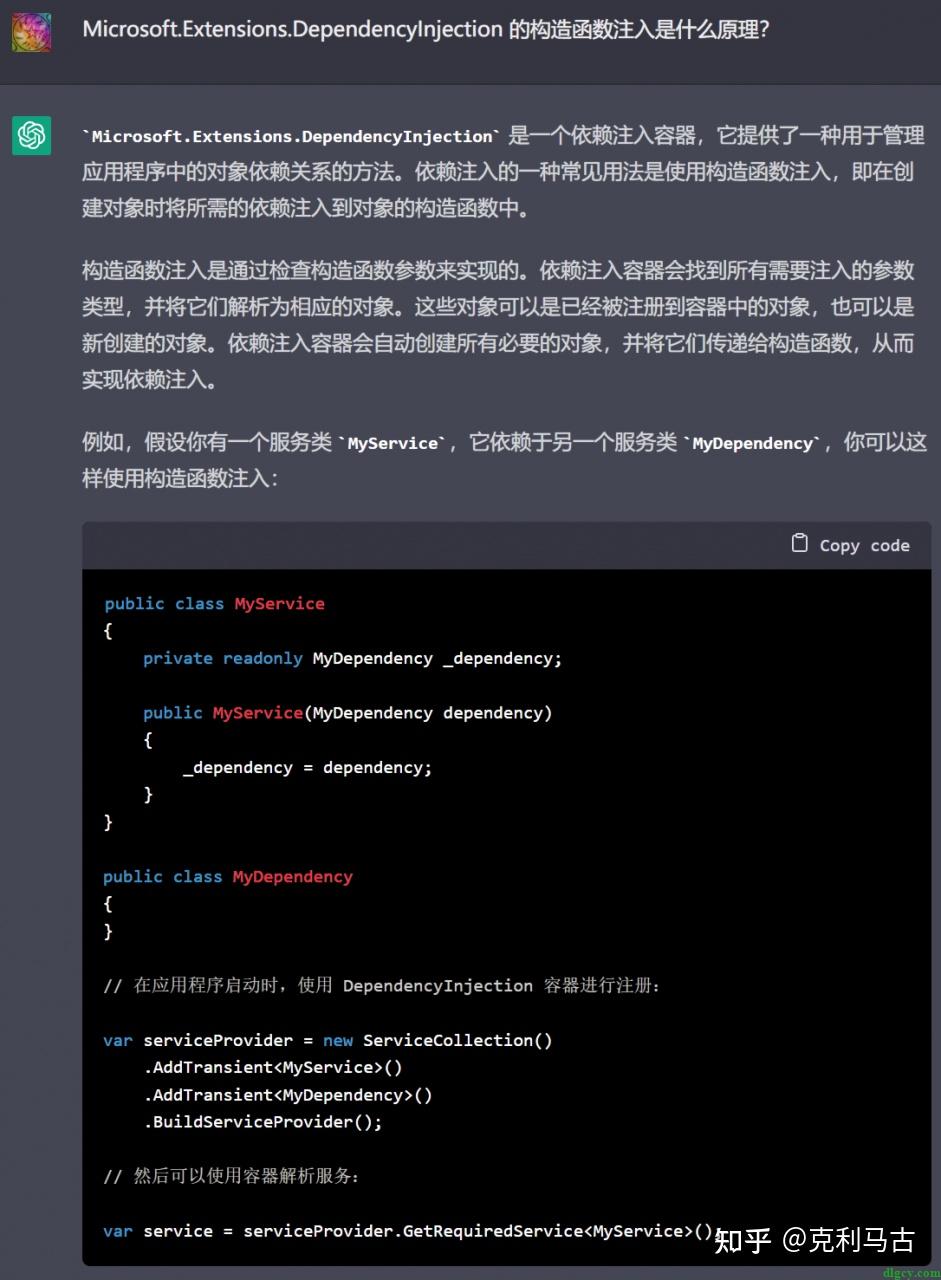
Task: Select the MyService class name in code
Action: coord(279,603)
